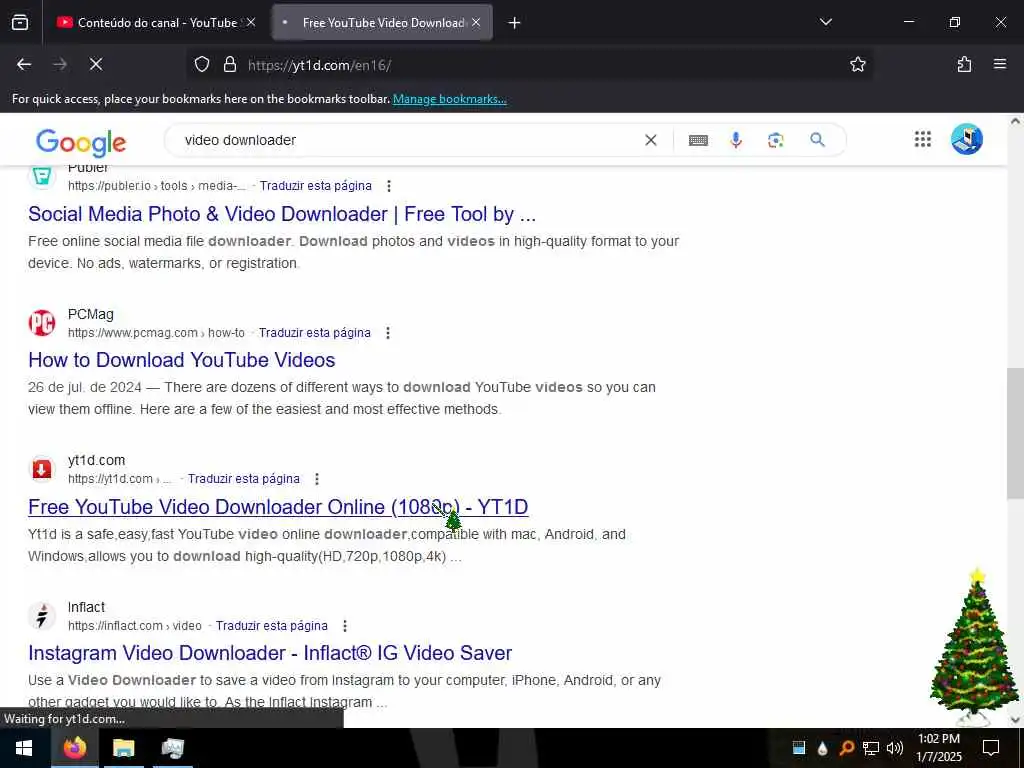The width and height of the screenshot is (1024, 768).
Task: Stop loading the page
Action: [96, 65]
